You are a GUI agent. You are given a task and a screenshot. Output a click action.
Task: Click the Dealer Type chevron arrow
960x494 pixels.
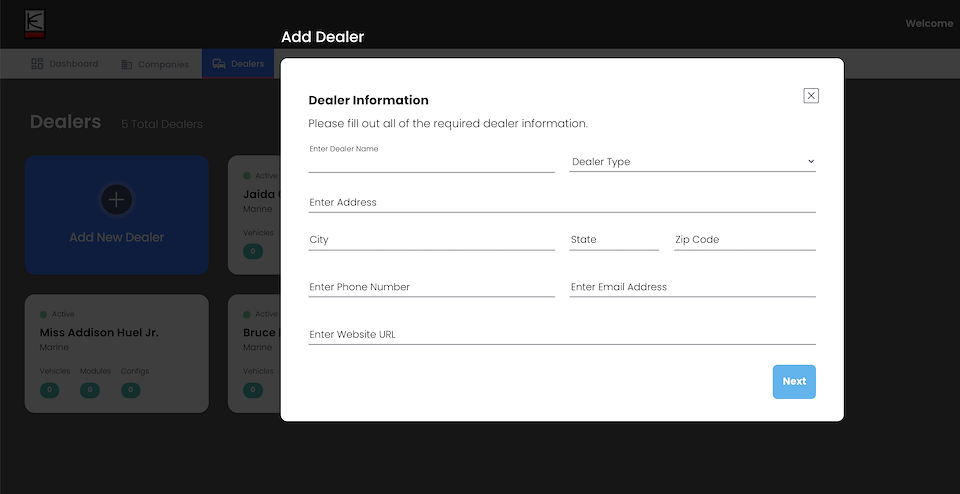[x=811, y=162]
